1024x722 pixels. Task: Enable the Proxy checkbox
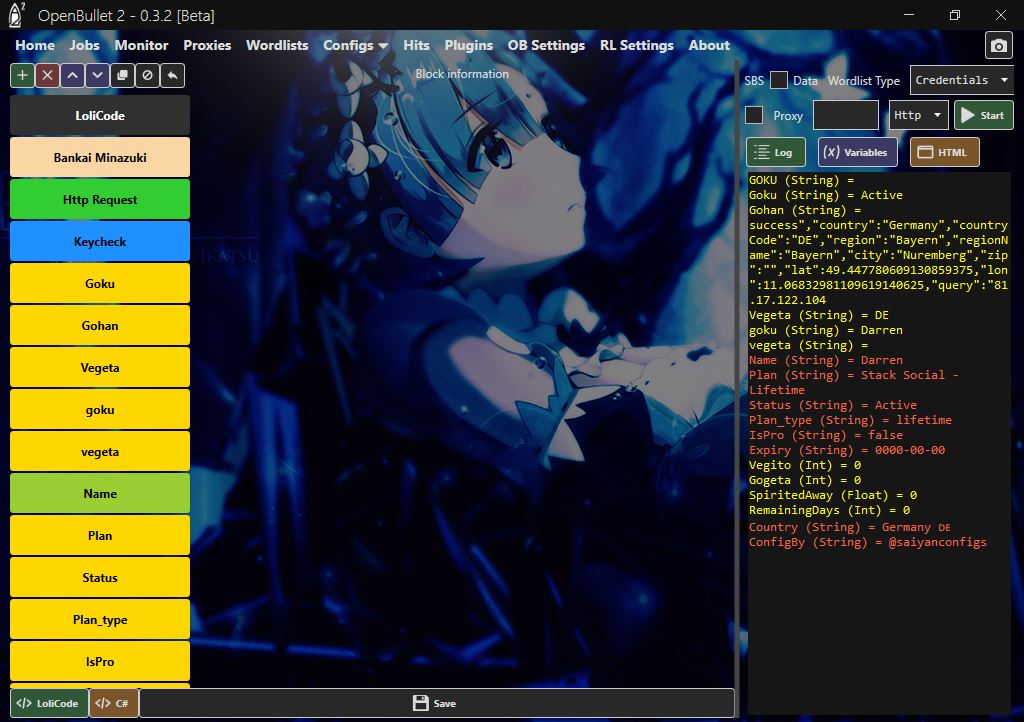click(755, 115)
